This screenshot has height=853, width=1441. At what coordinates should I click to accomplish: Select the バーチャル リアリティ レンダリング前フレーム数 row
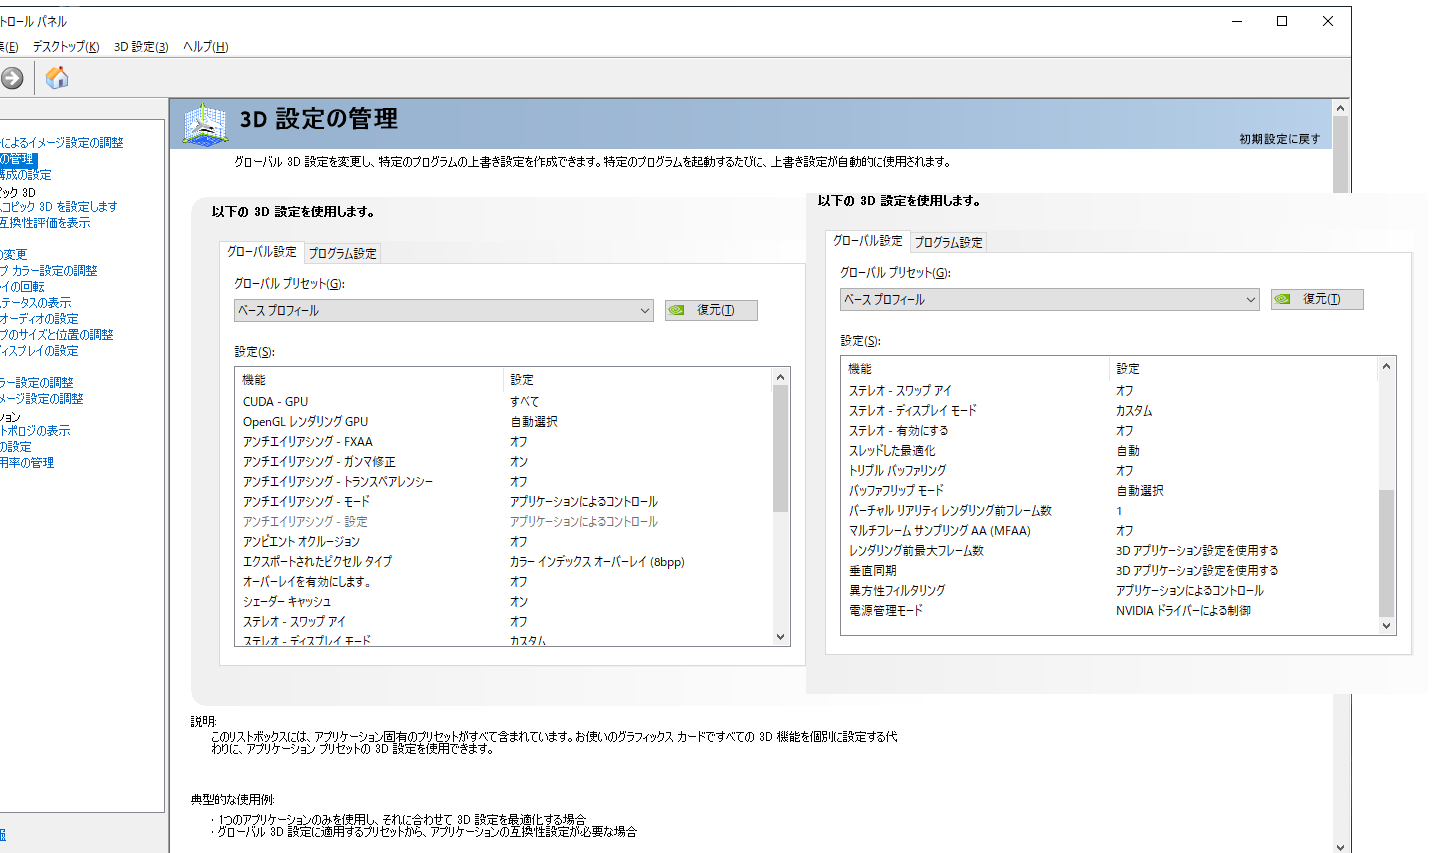pos(1110,511)
